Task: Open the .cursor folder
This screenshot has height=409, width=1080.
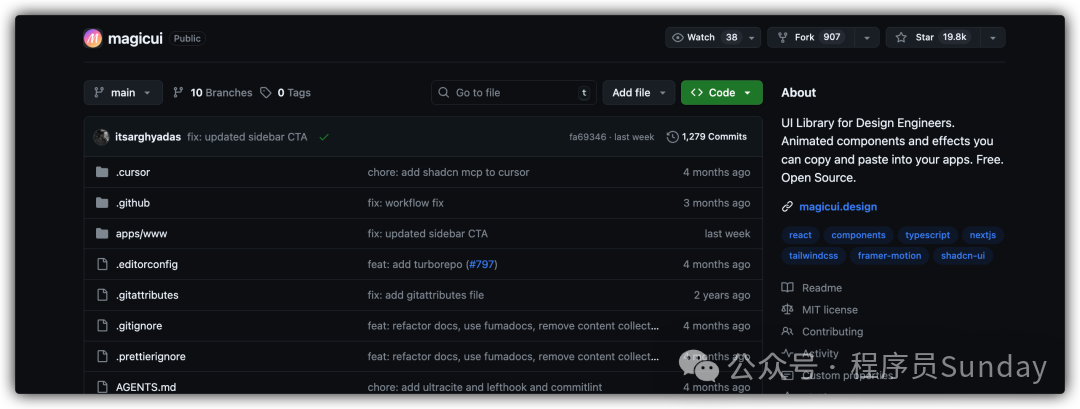Action: 132,172
